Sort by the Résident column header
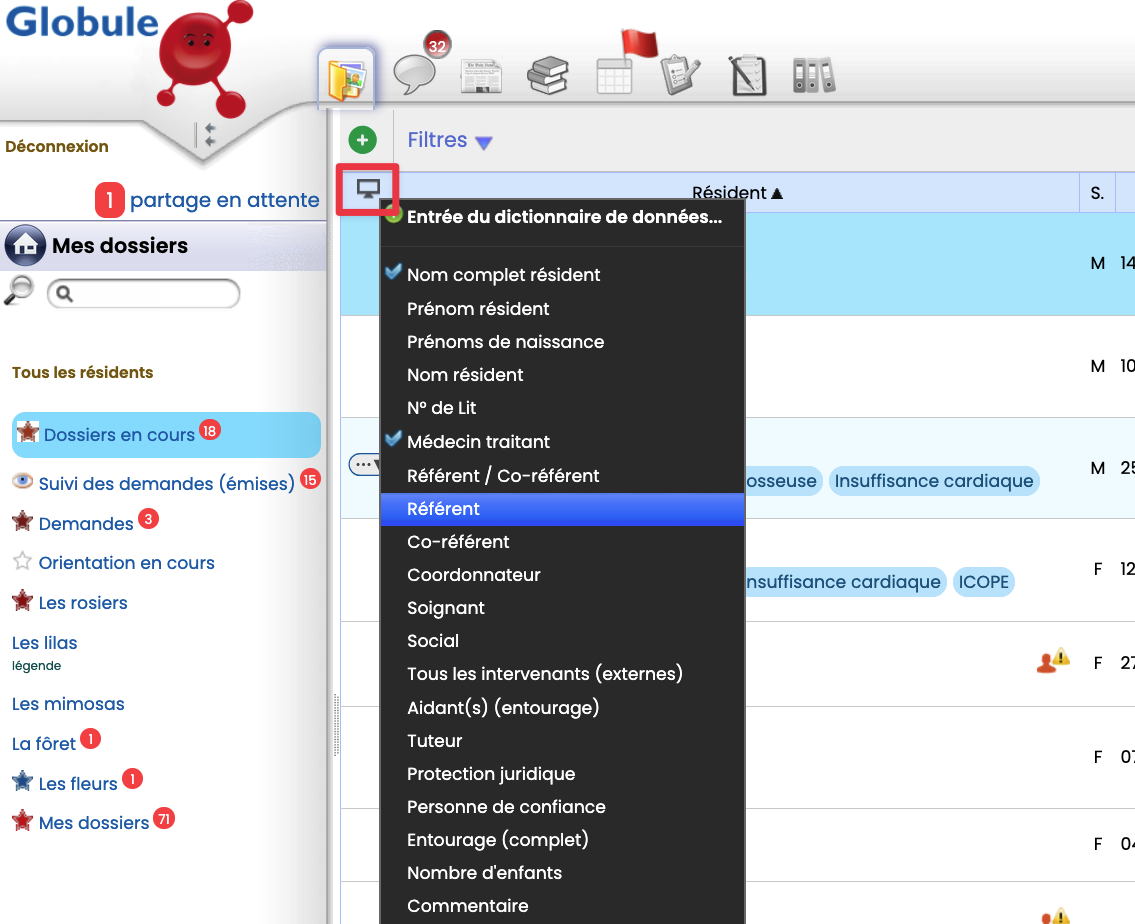The width and height of the screenshot is (1135, 924). pyautogui.click(x=737, y=193)
